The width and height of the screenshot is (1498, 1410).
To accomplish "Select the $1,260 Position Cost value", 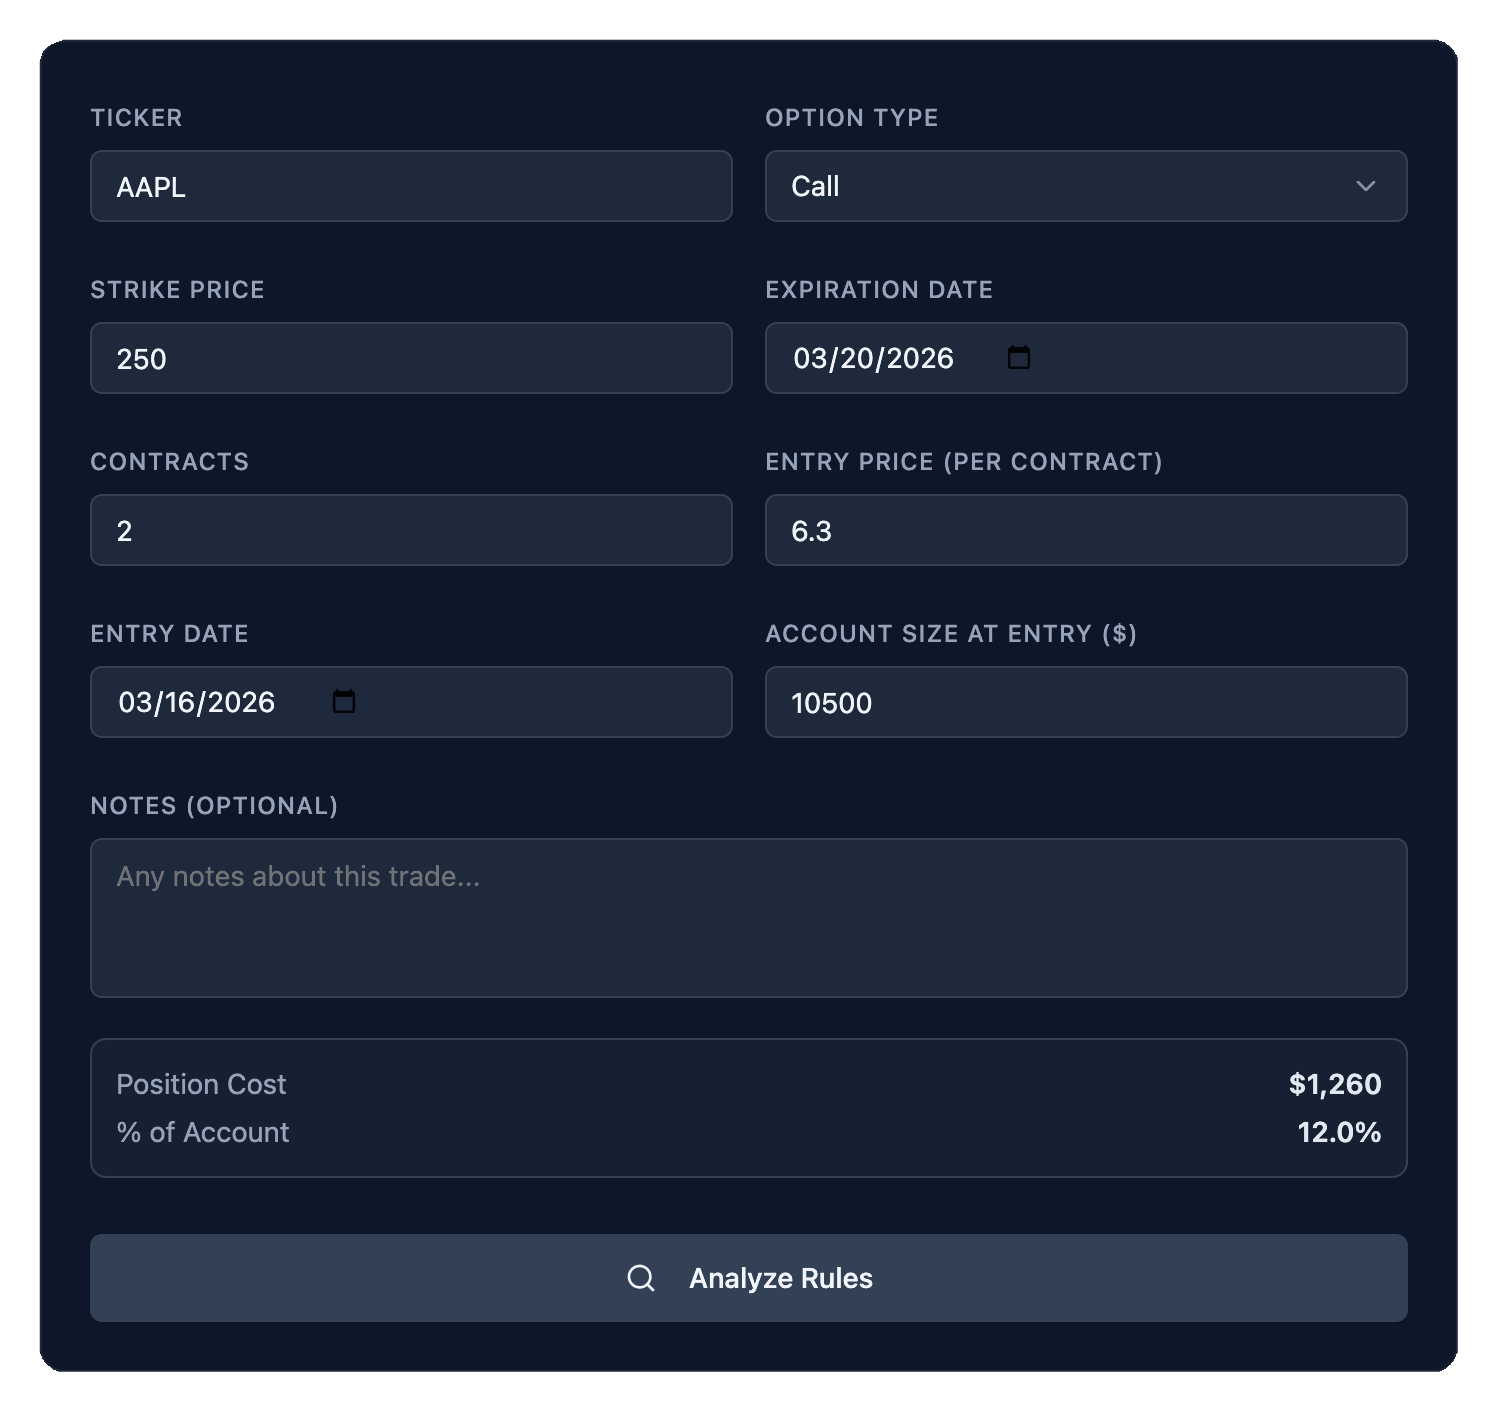I will click(x=1335, y=1084).
